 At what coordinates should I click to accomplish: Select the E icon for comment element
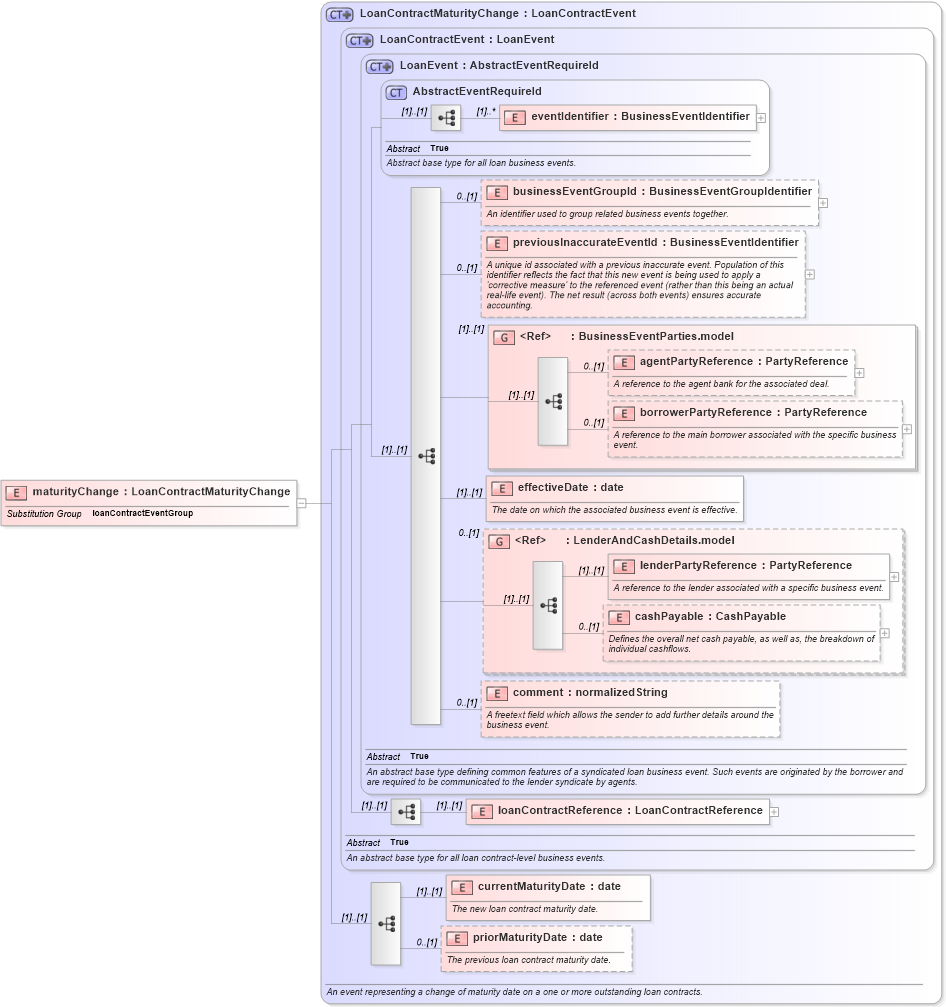point(496,692)
